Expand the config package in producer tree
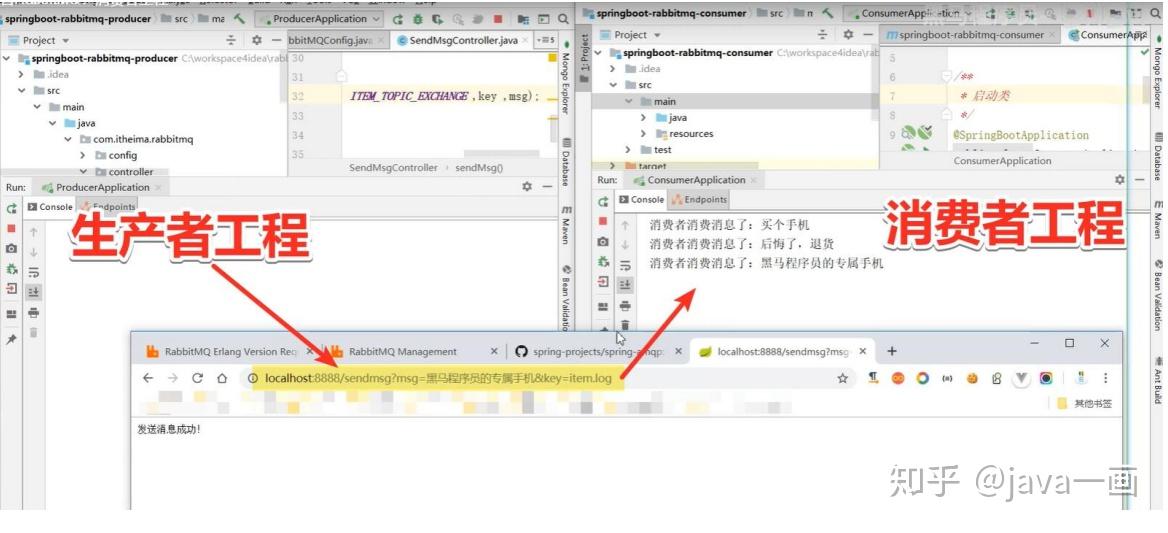1168x533 pixels. pyautogui.click(x=83, y=156)
